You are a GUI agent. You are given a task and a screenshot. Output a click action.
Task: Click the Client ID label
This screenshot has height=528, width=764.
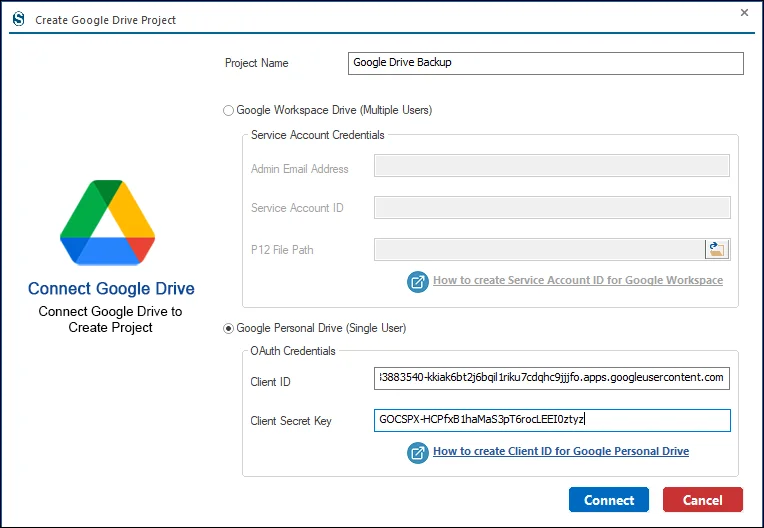[270, 382]
